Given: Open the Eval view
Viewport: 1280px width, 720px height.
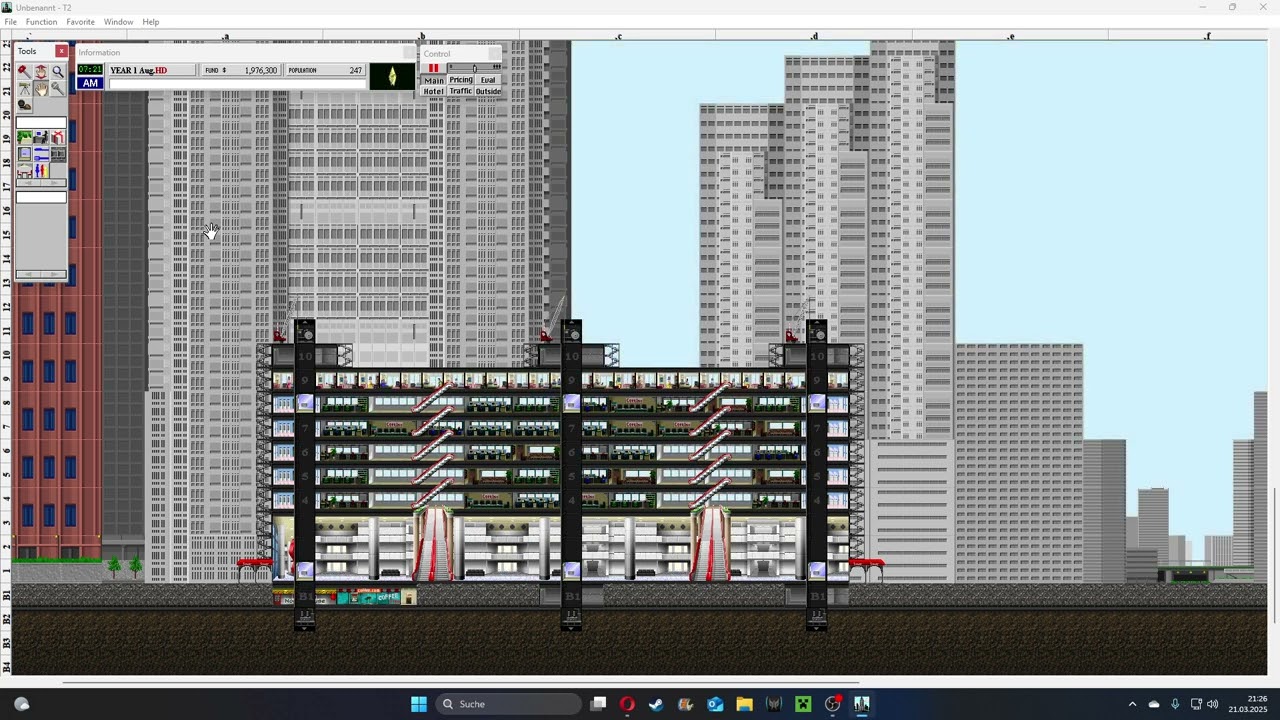Looking at the screenshot, I should tap(488, 80).
